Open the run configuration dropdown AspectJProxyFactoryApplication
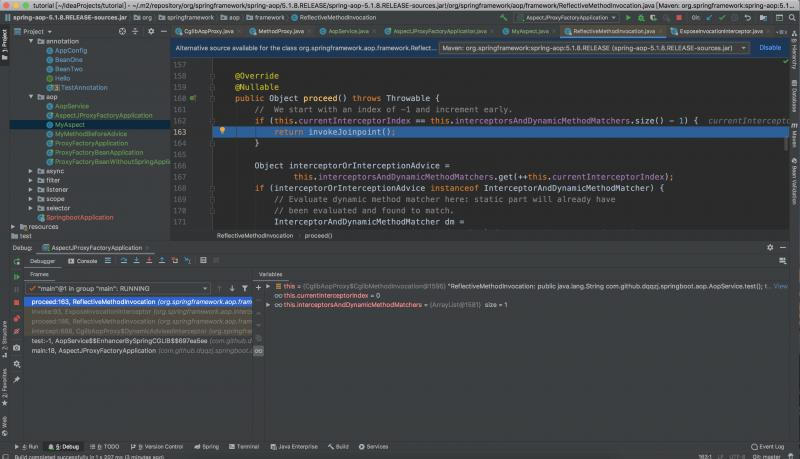The width and height of the screenshot is (800, 459). coord(566,18)
